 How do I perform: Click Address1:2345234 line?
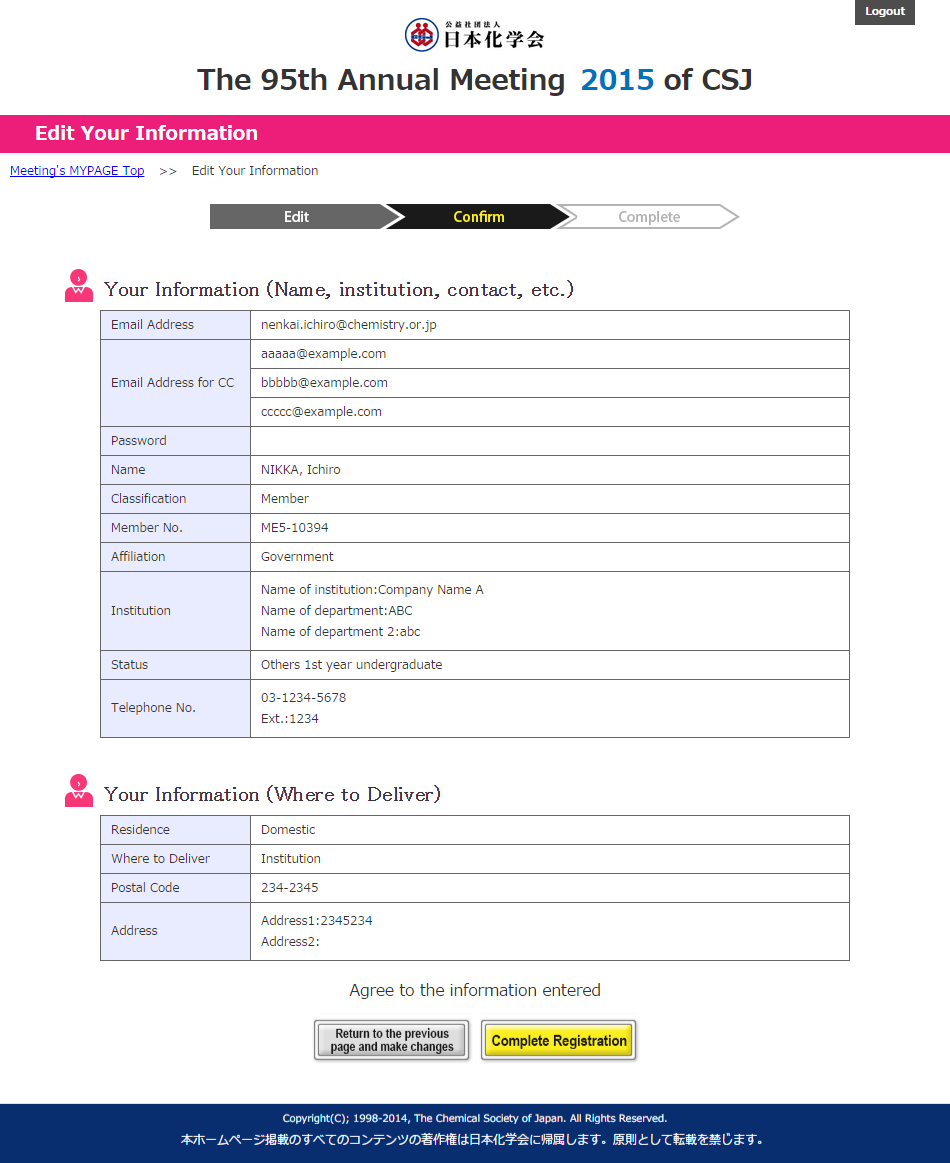317,920
